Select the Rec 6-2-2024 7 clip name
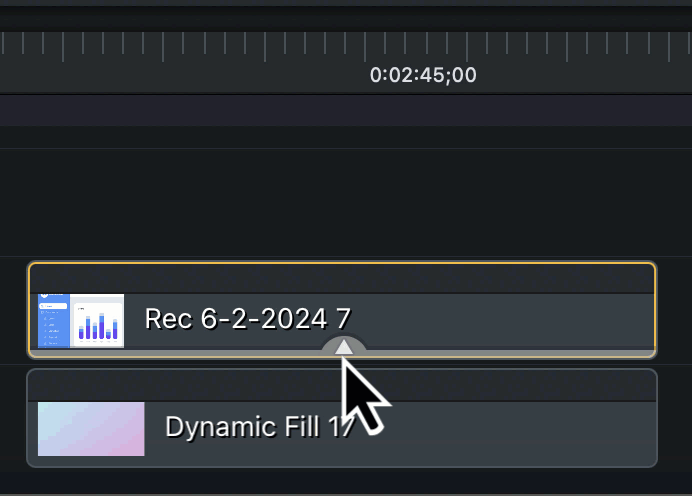Viewport: 692px width, 496px height. (248, 319)
